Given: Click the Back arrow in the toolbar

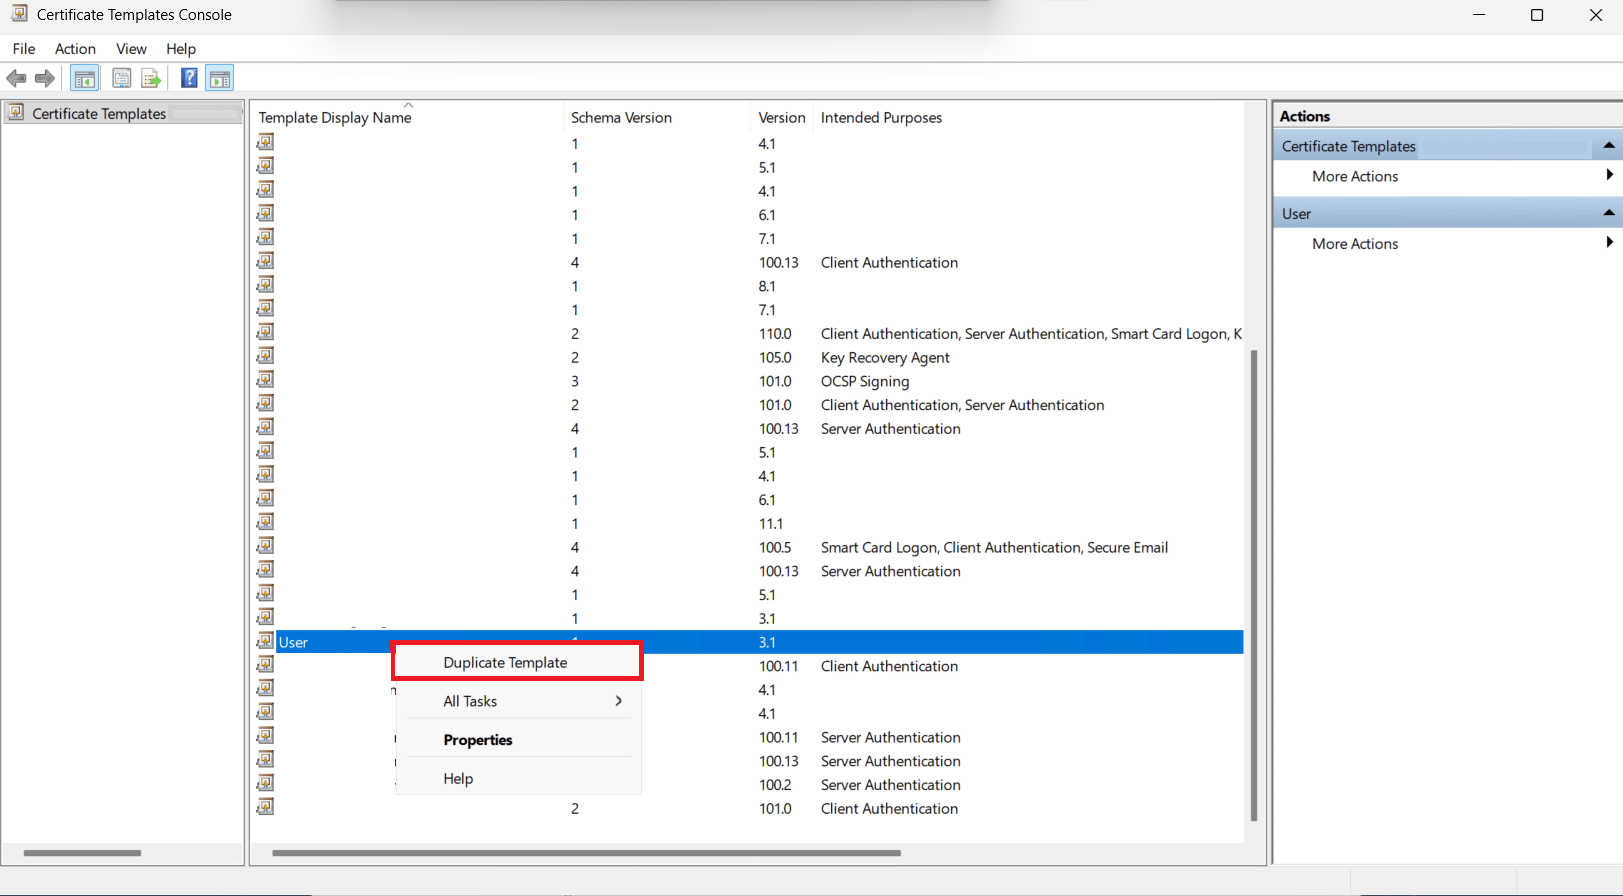Looking at the screenshot, I should tap(16, 78).
